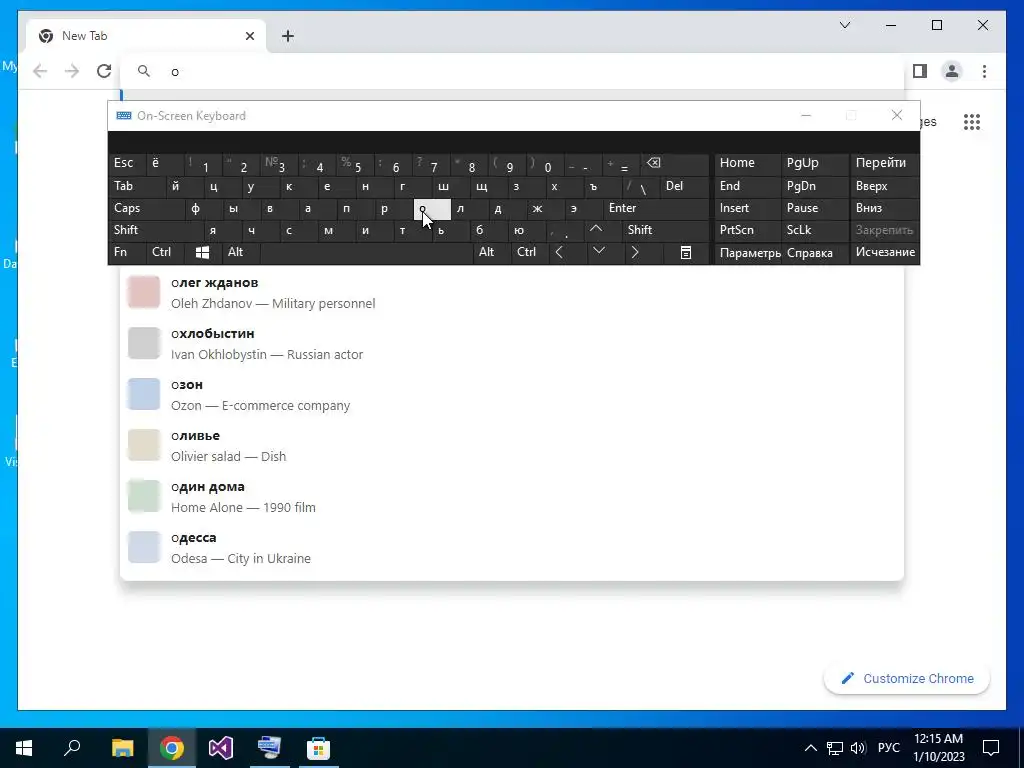Go forward in Chrome

[x=72, y=71]
